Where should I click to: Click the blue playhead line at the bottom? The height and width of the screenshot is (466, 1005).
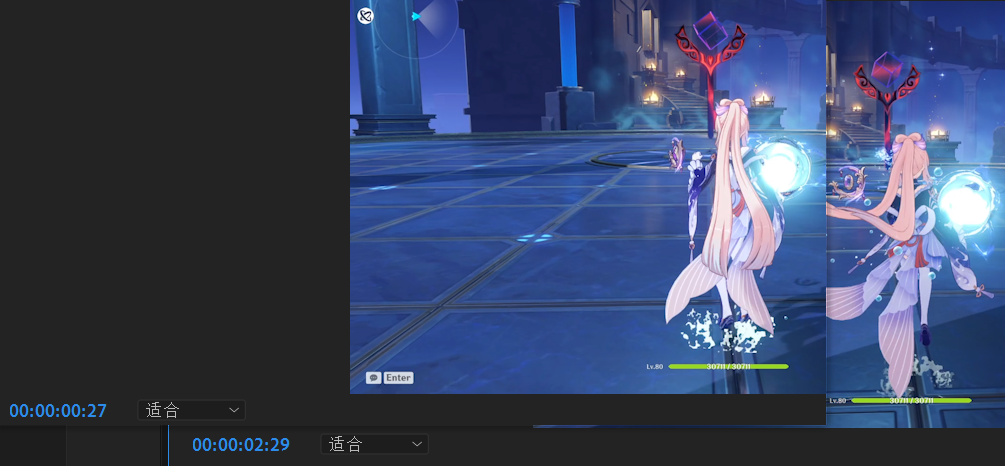(x=168, y=445)
